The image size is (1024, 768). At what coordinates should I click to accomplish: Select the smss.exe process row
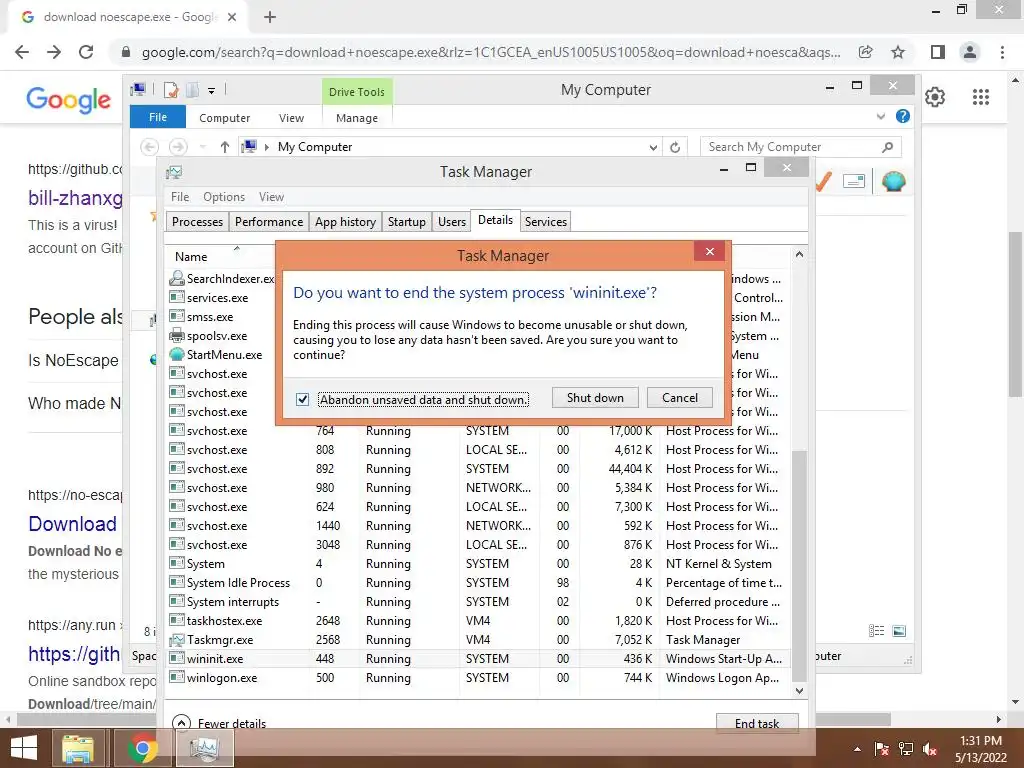222,317
